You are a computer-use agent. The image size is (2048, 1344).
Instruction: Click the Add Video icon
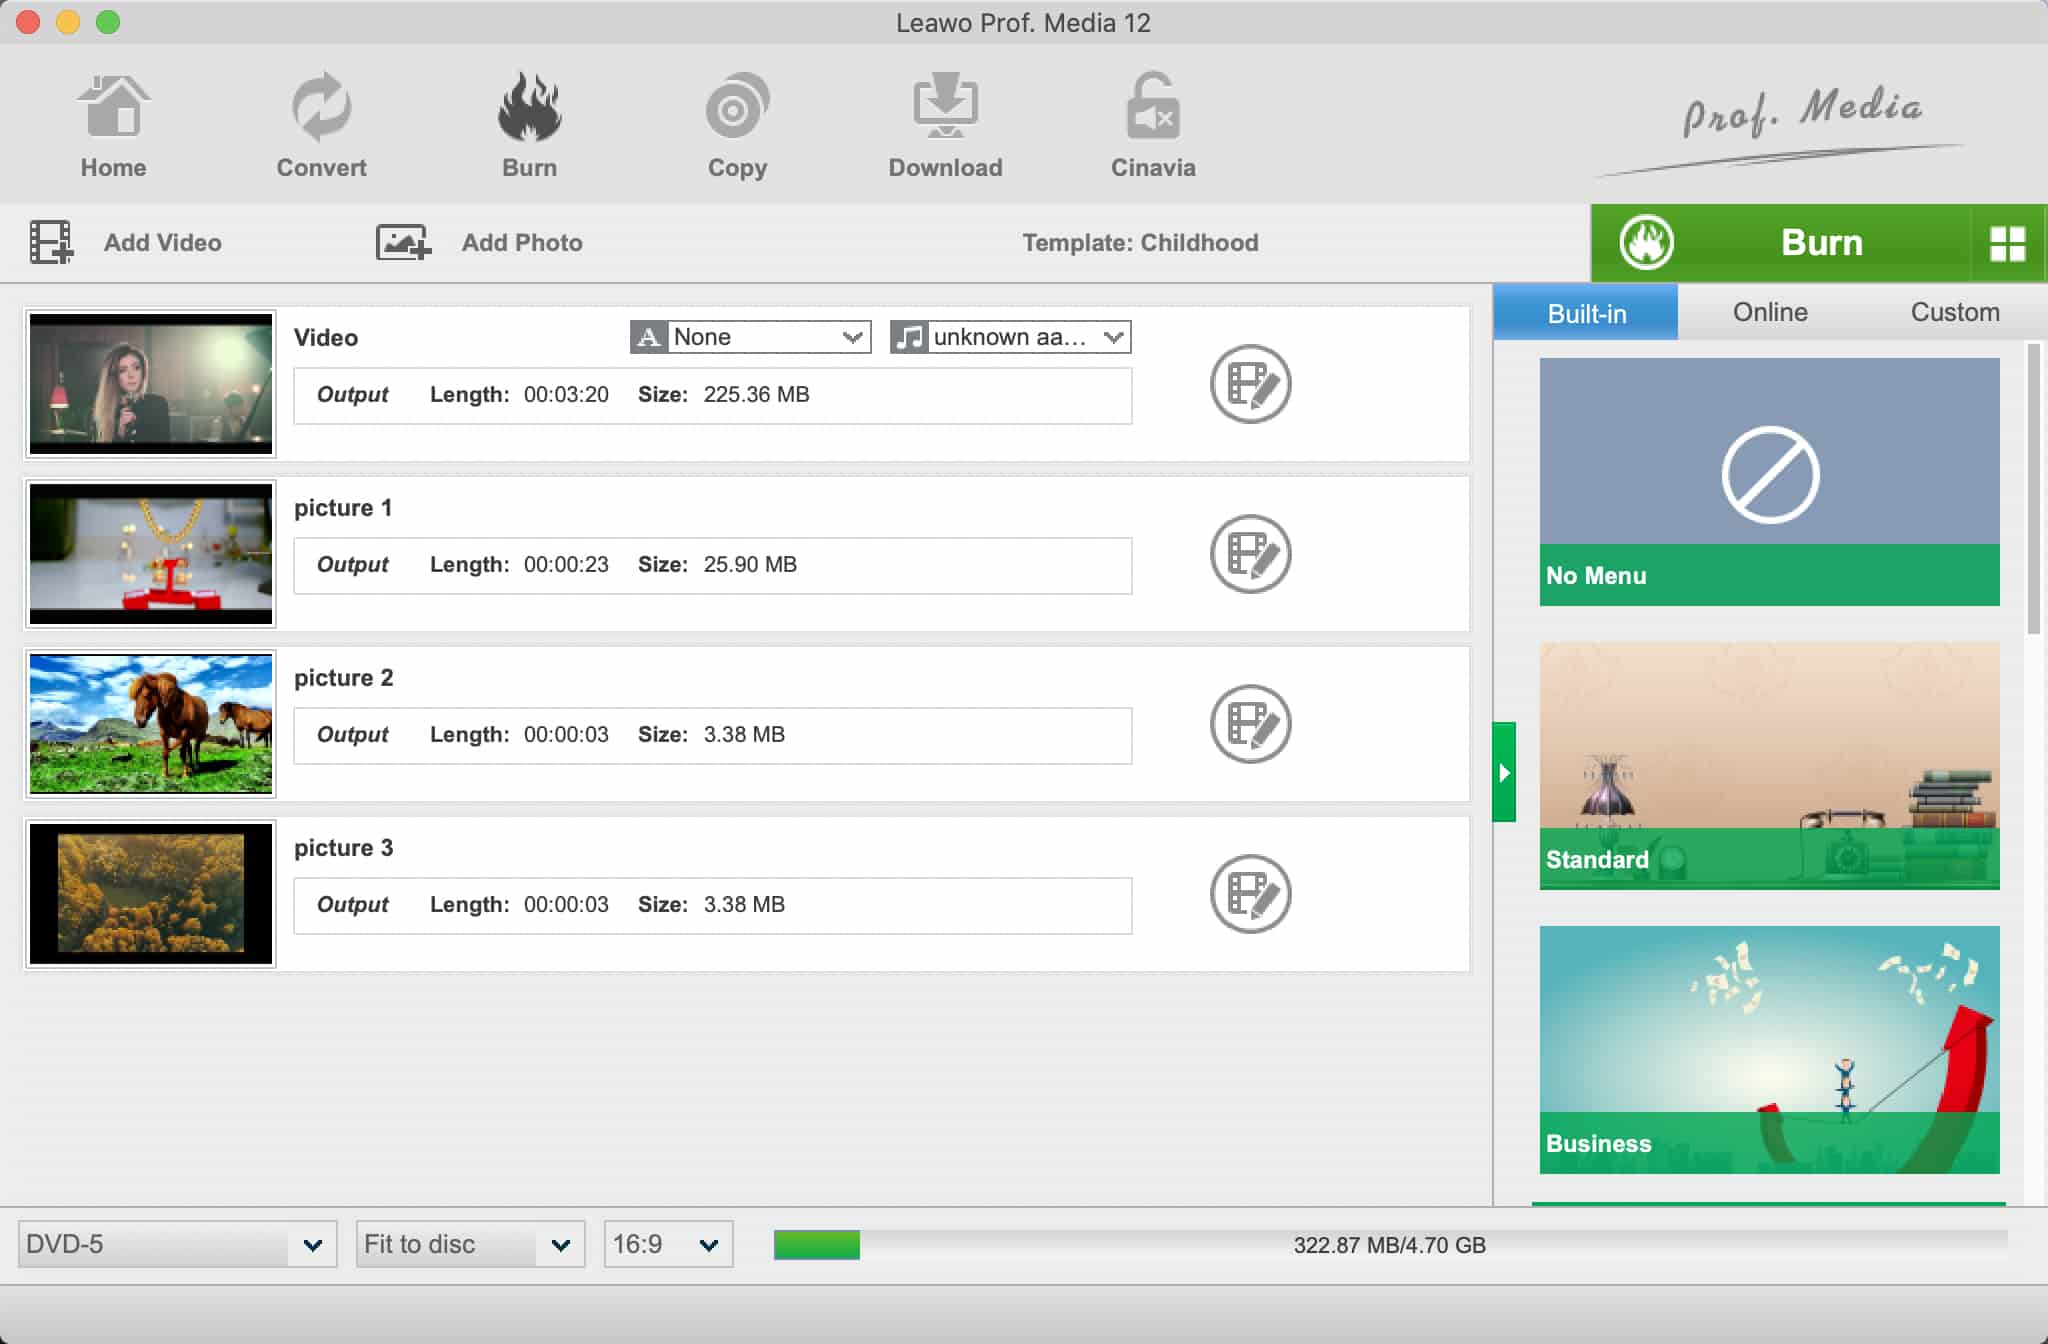pyautogui.click(x=51, y=243)
